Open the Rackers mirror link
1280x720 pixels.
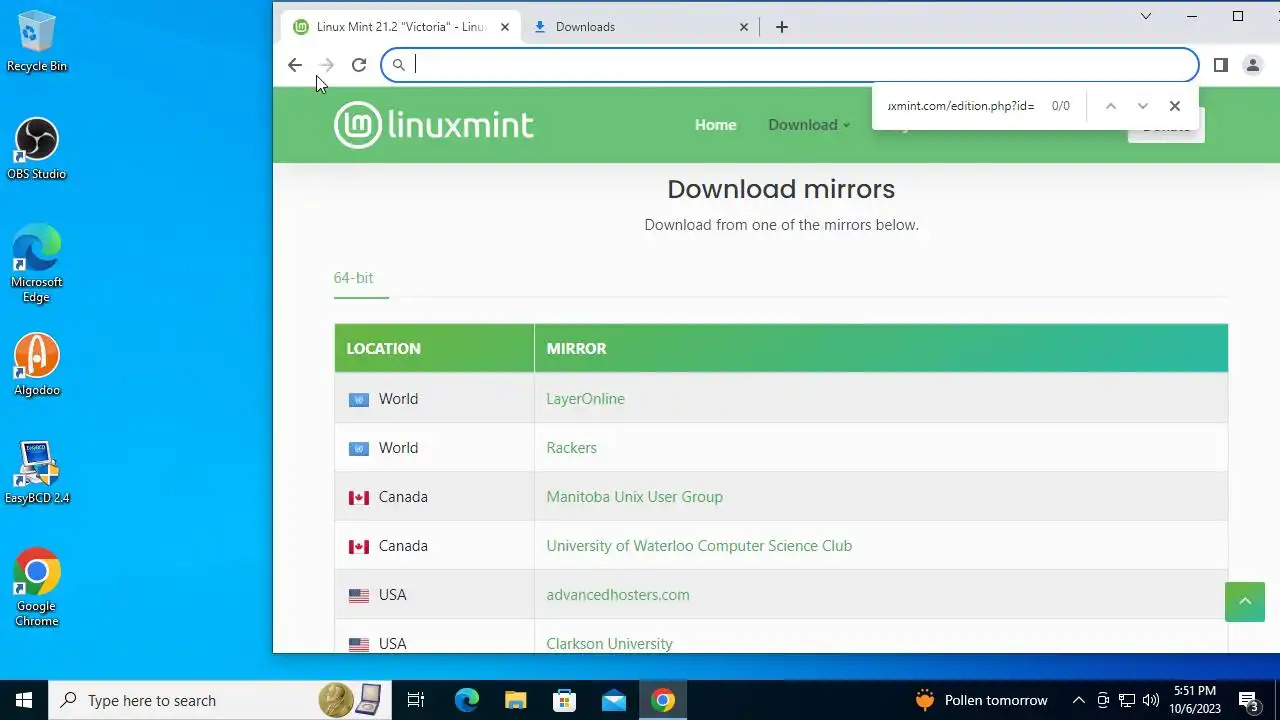pos(571,448)
